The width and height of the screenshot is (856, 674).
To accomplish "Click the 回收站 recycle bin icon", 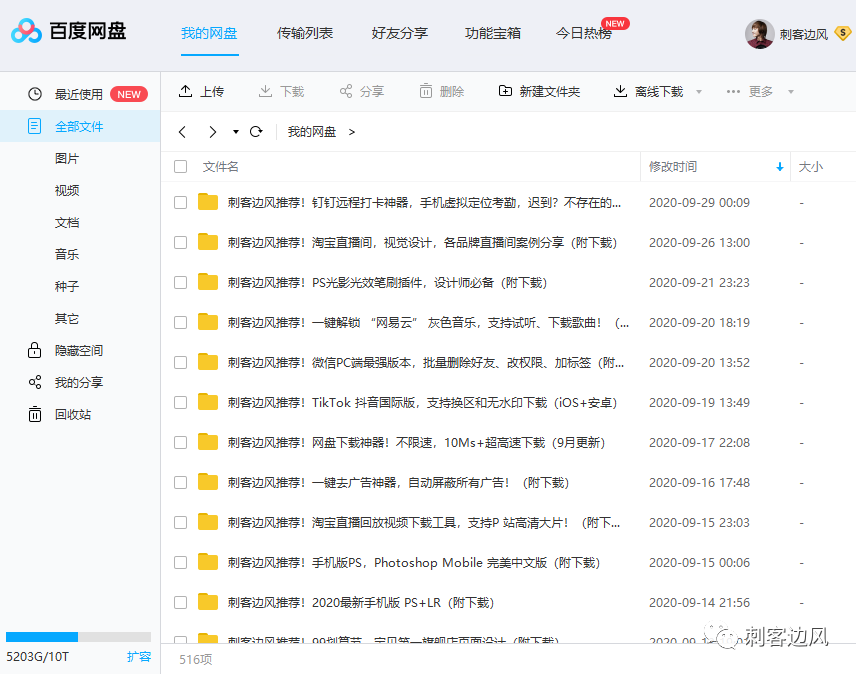I will (x=34, y=414).
